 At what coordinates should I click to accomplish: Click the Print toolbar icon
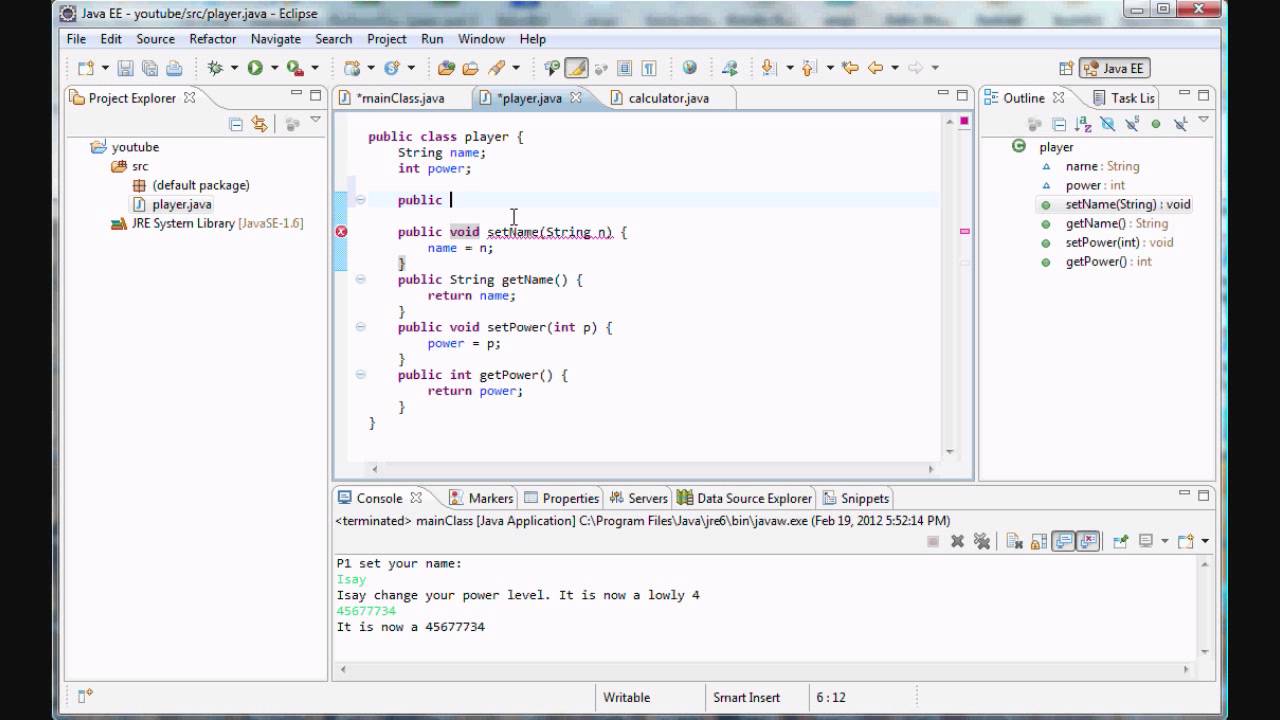click(174, 68)
